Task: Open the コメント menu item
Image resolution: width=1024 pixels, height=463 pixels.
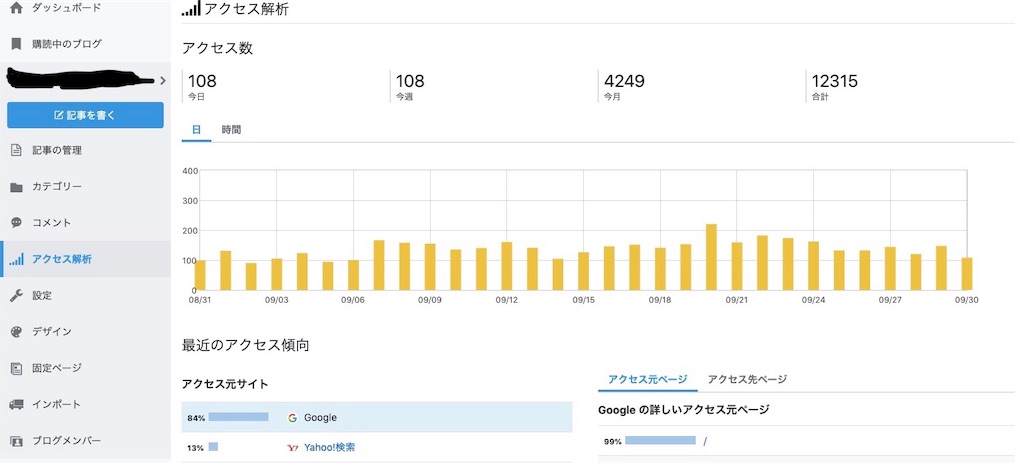Action: (x=52, y=223)
